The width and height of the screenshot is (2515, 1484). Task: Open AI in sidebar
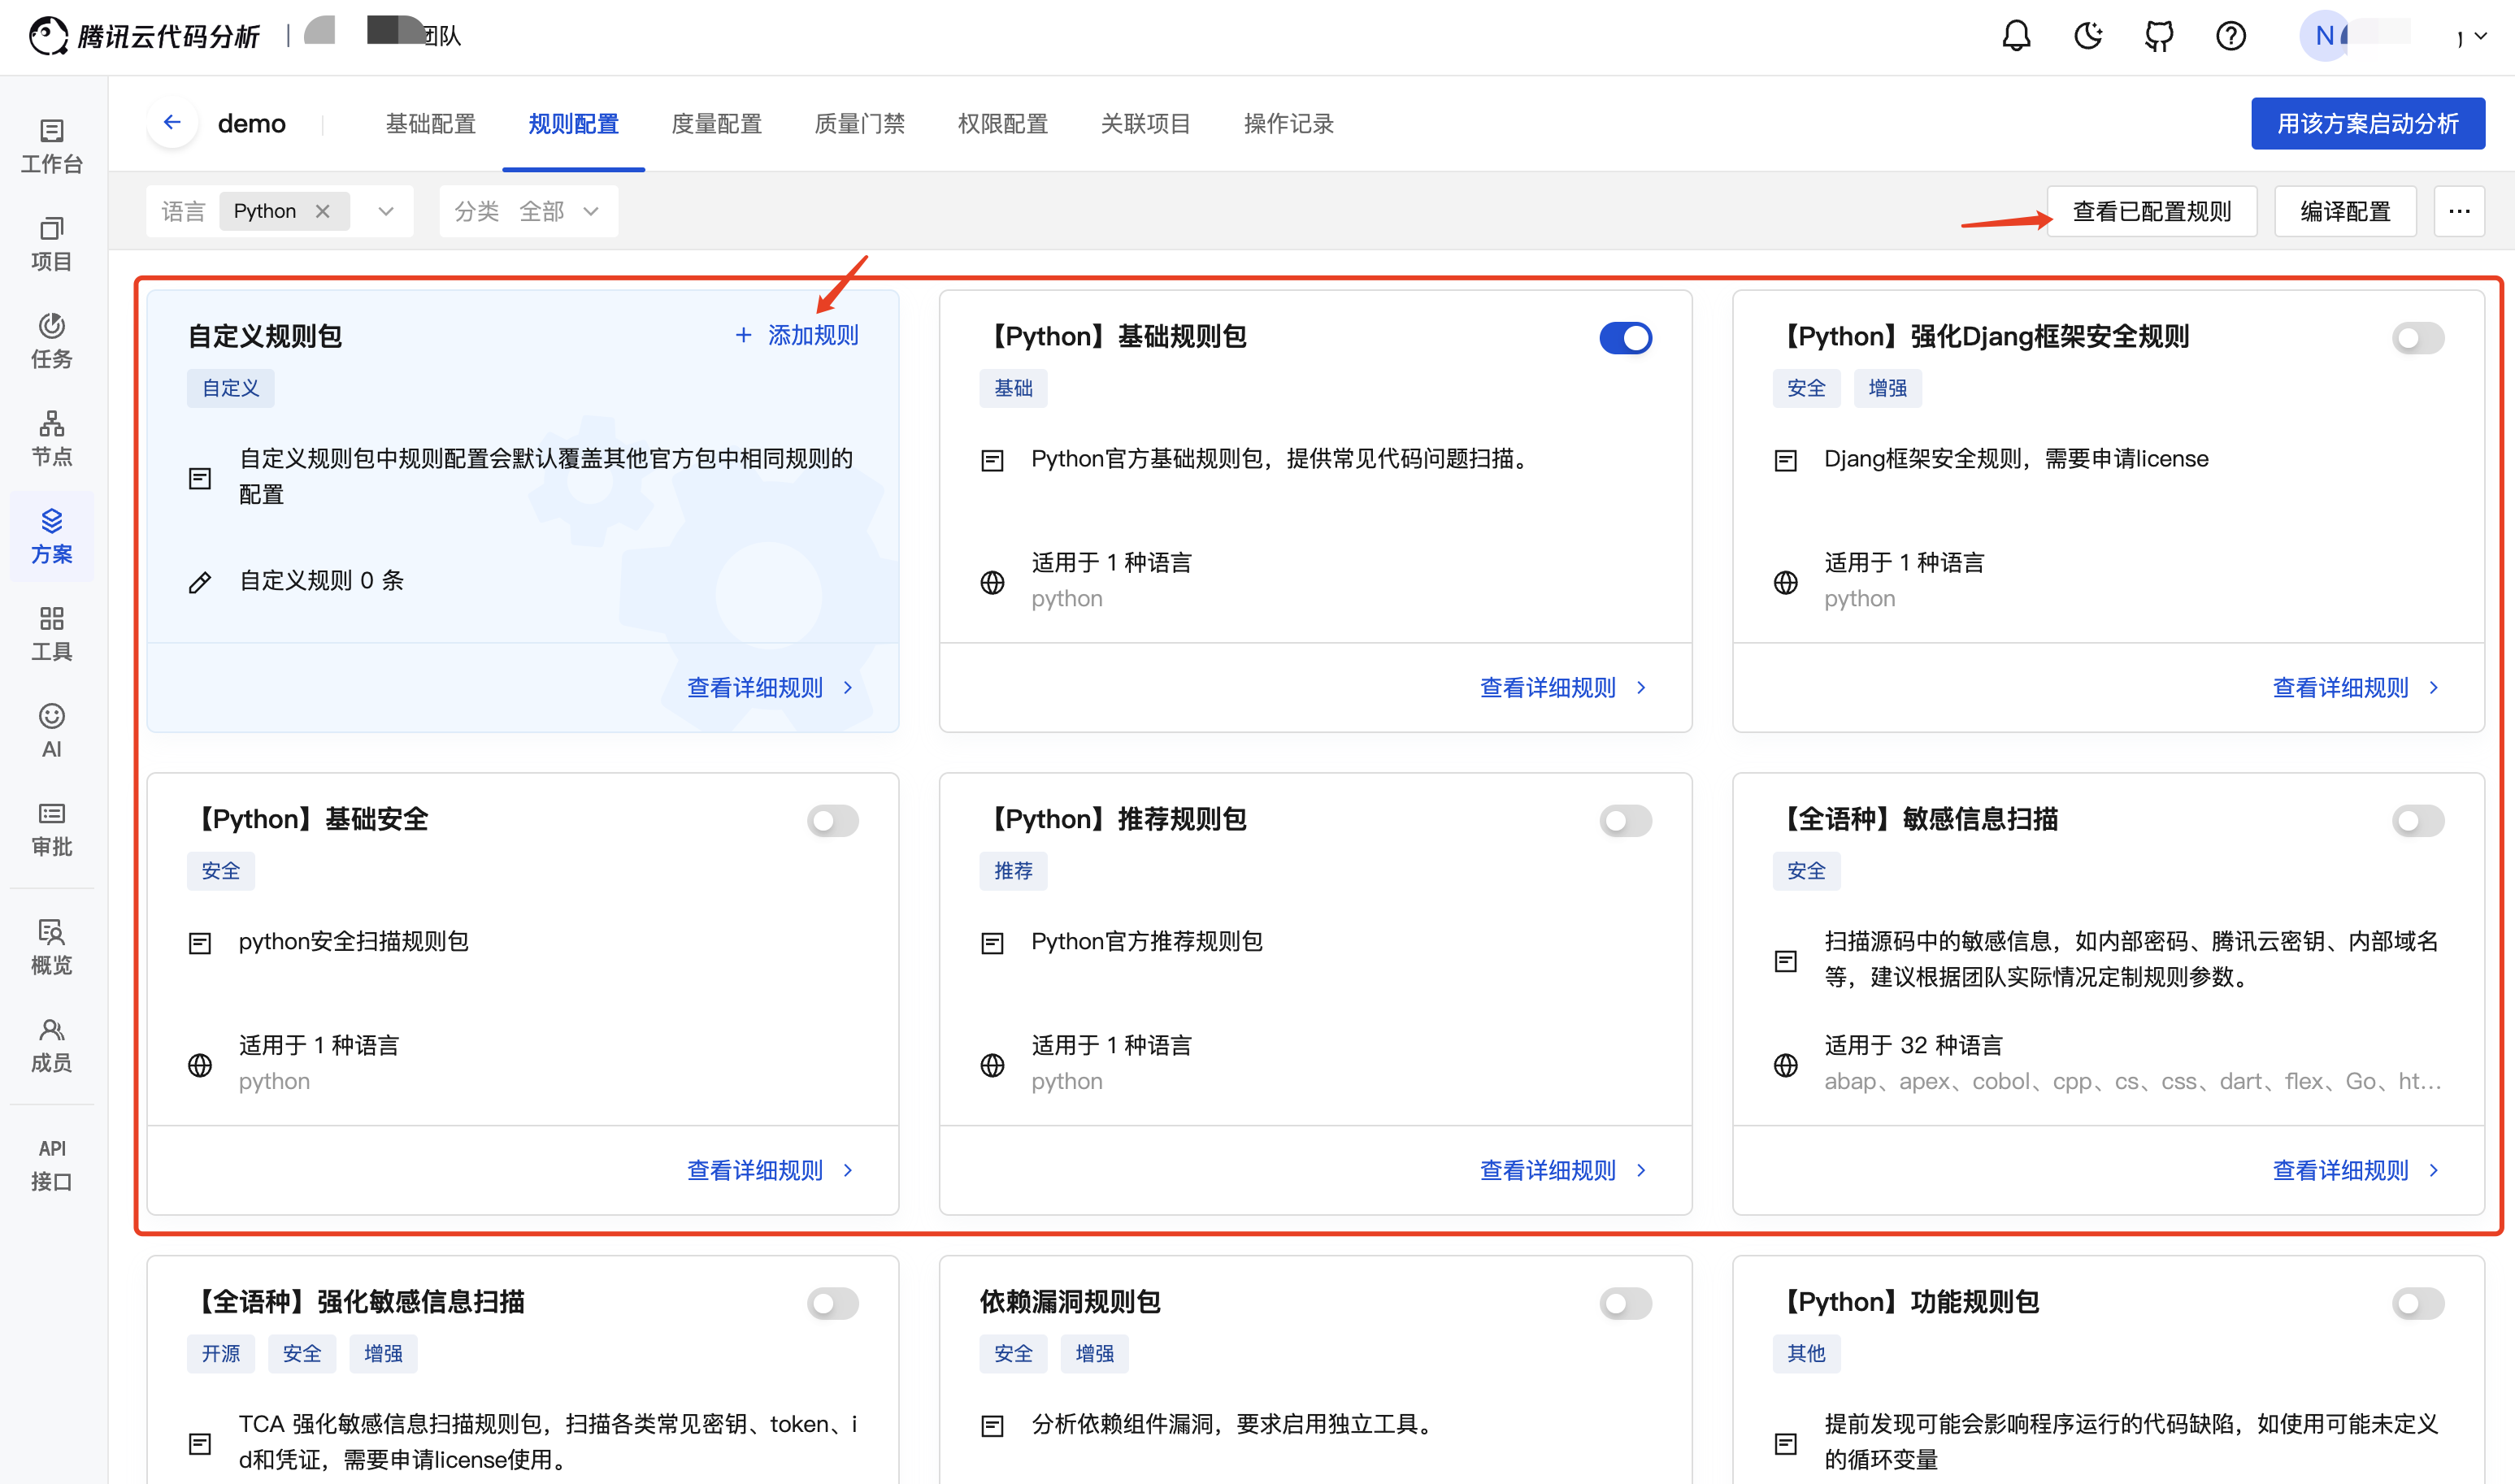[52, 731]
